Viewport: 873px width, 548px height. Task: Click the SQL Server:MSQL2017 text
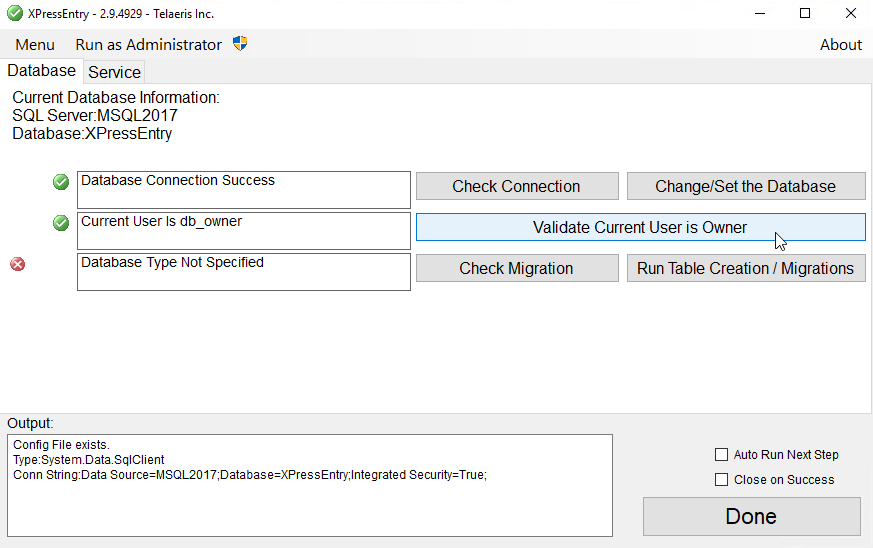coord(95,115)
